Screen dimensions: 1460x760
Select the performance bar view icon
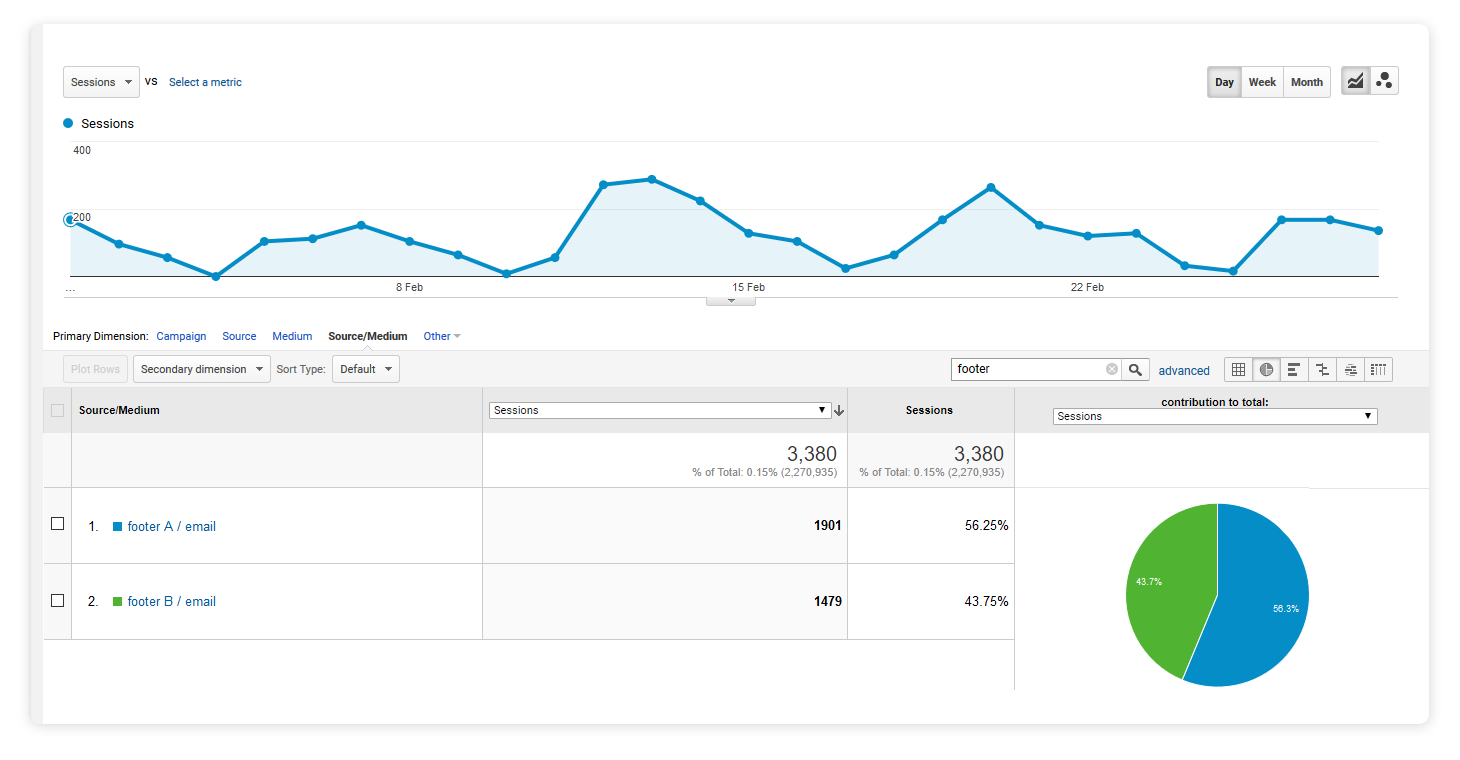point(1294,369)
